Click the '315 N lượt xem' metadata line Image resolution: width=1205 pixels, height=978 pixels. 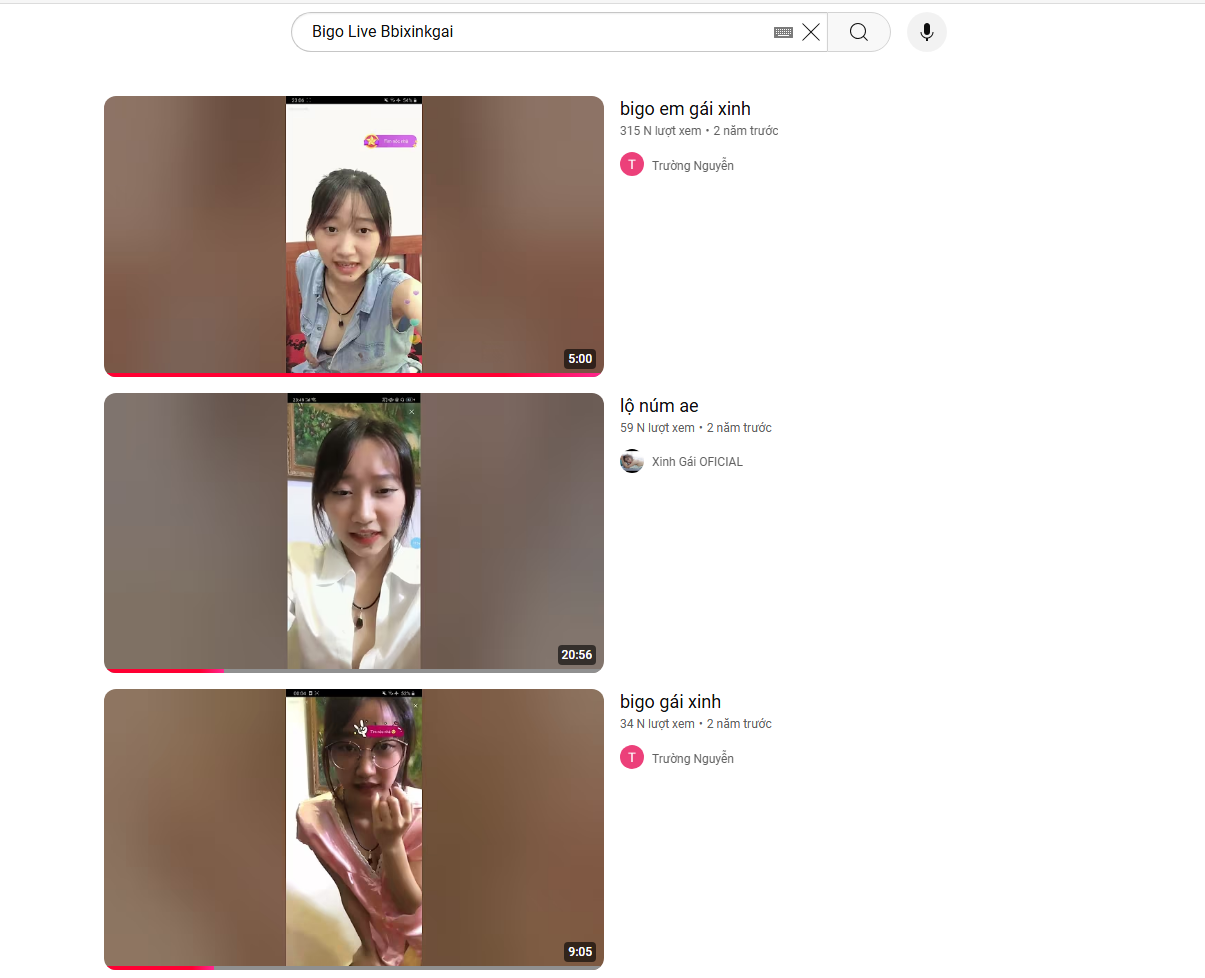coord(660,131)
